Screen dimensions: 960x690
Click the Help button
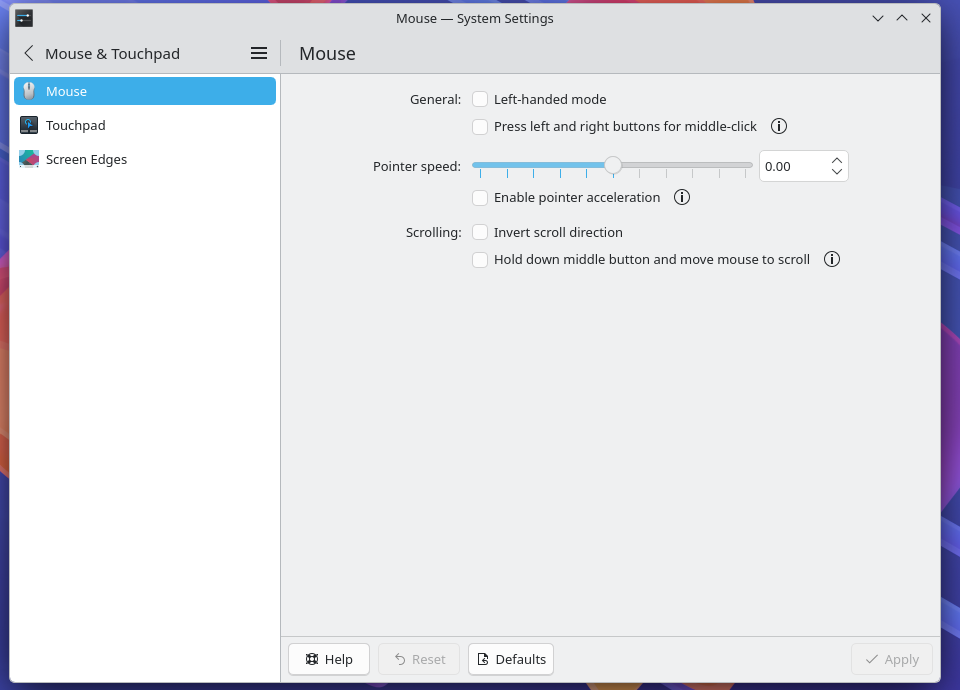click(329, 659)
